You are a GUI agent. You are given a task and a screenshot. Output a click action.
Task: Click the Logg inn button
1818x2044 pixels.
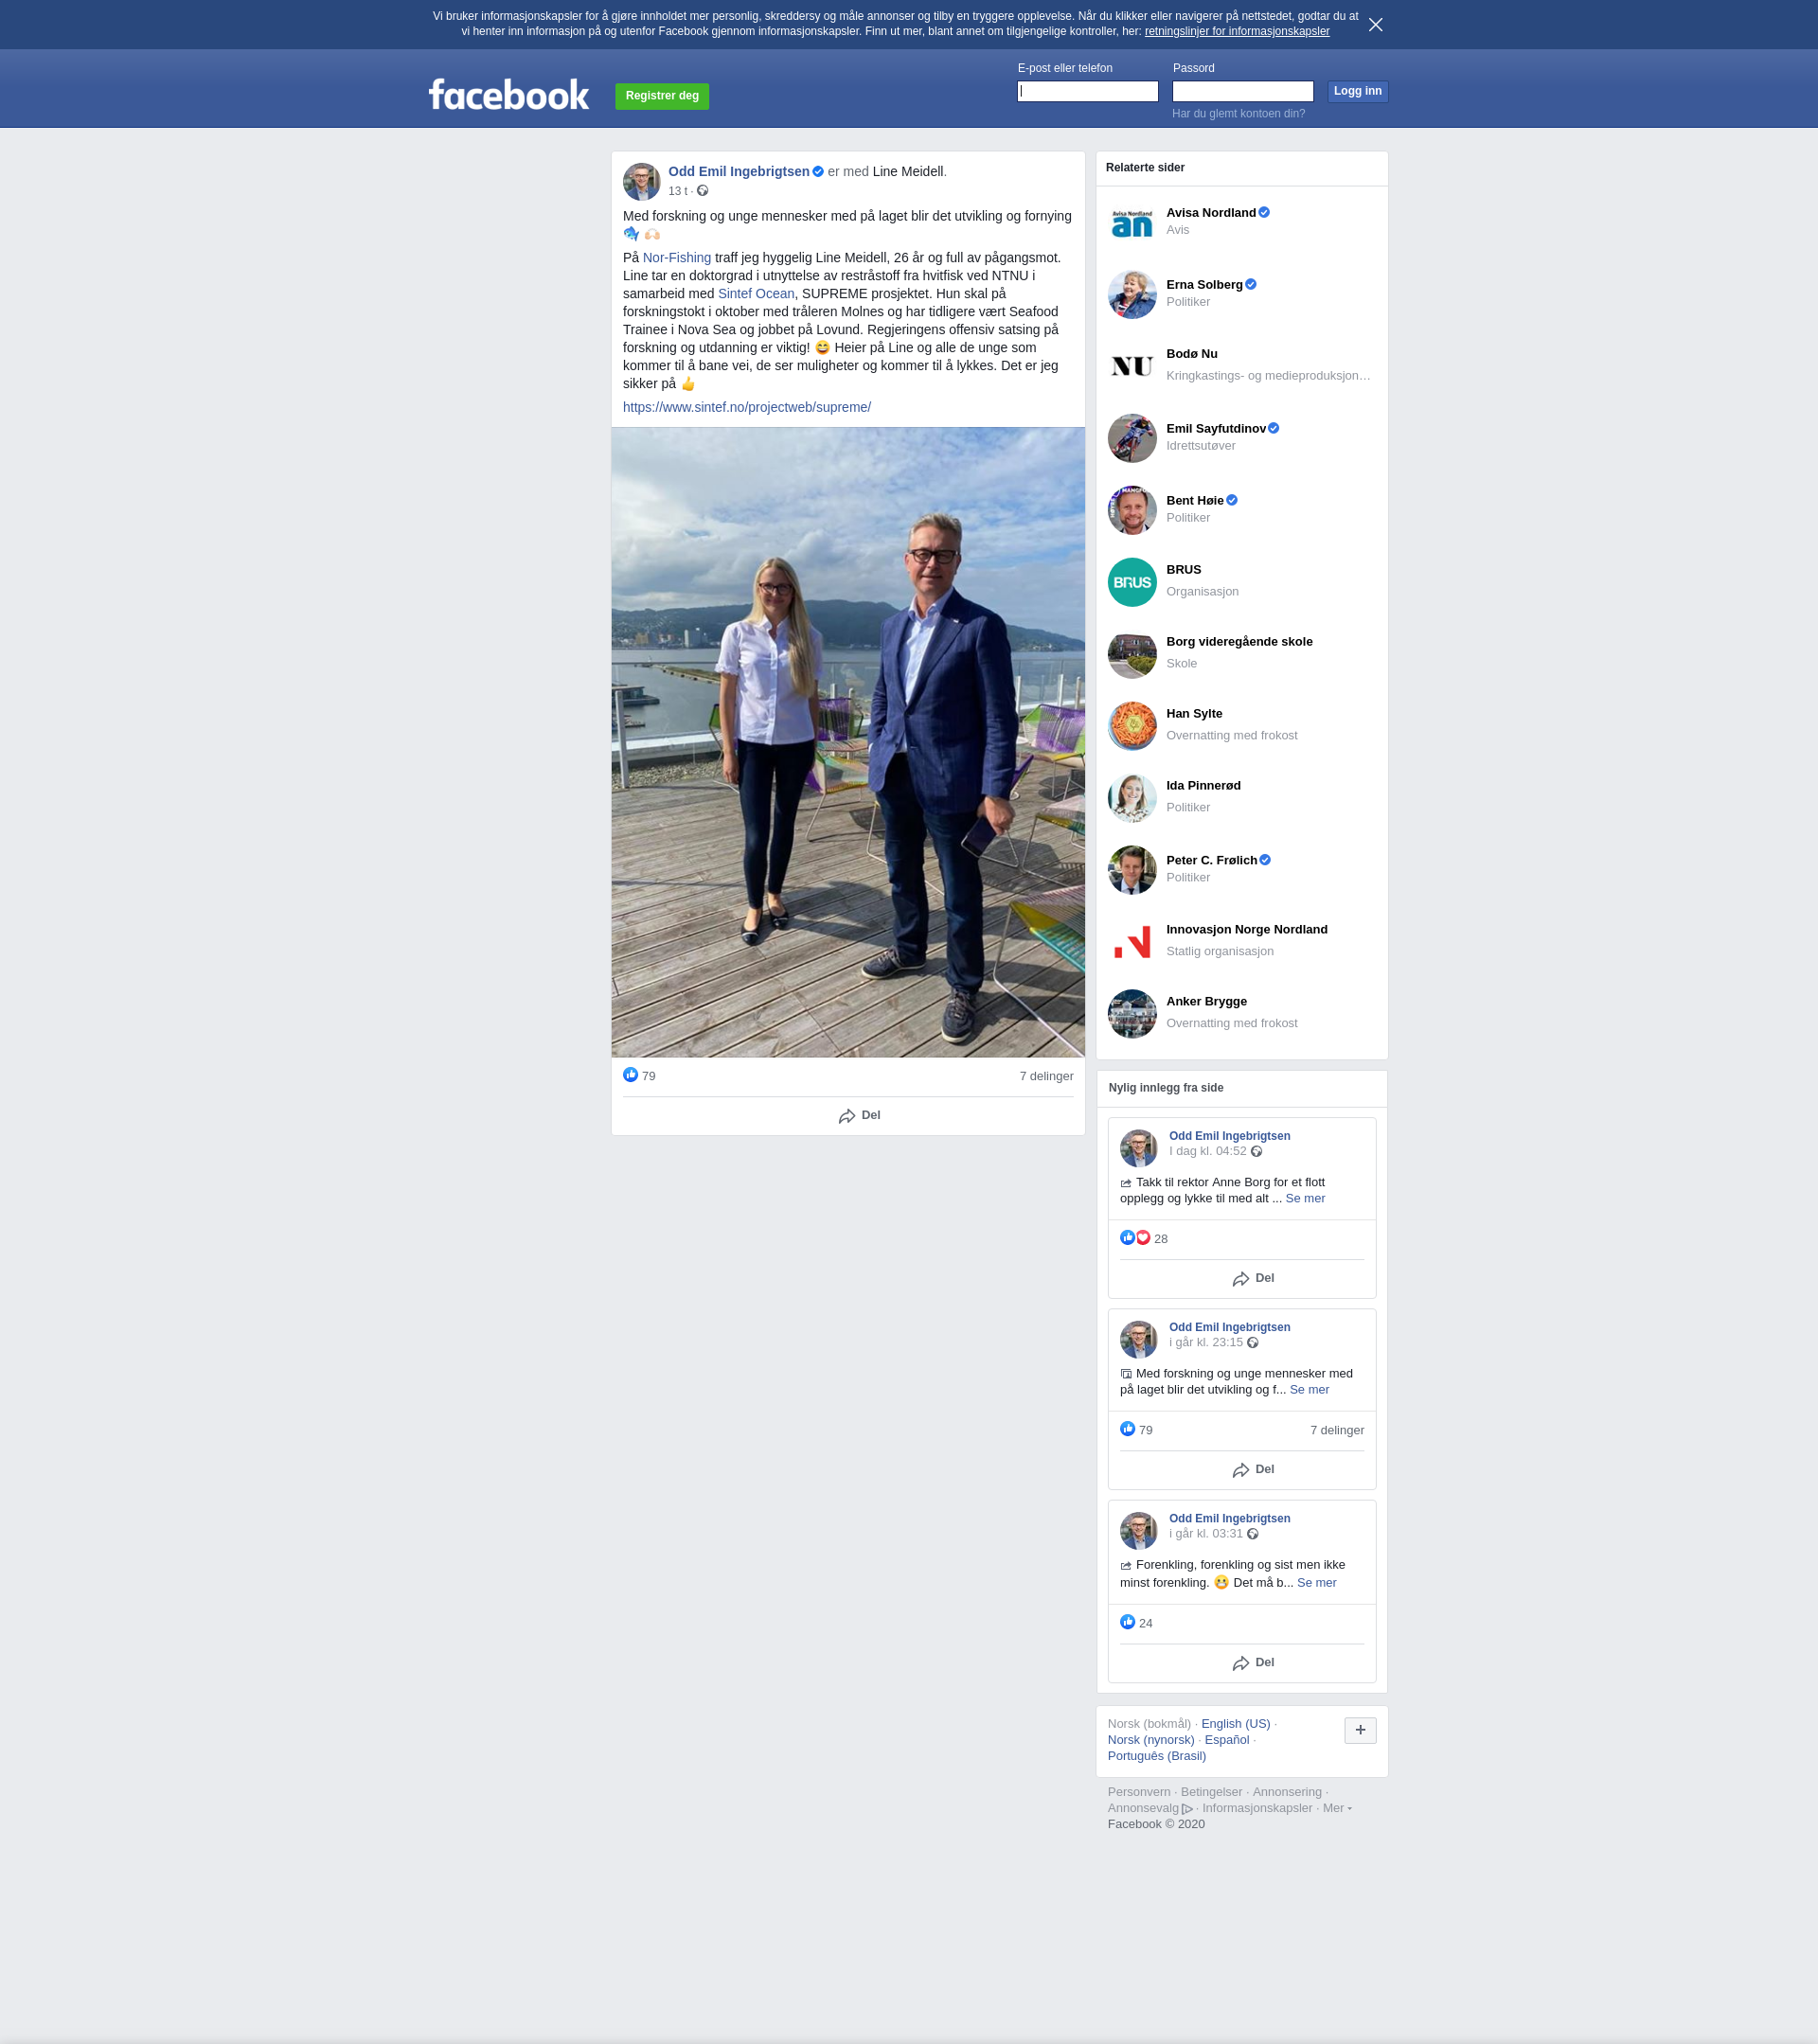tap(1357, 91)
